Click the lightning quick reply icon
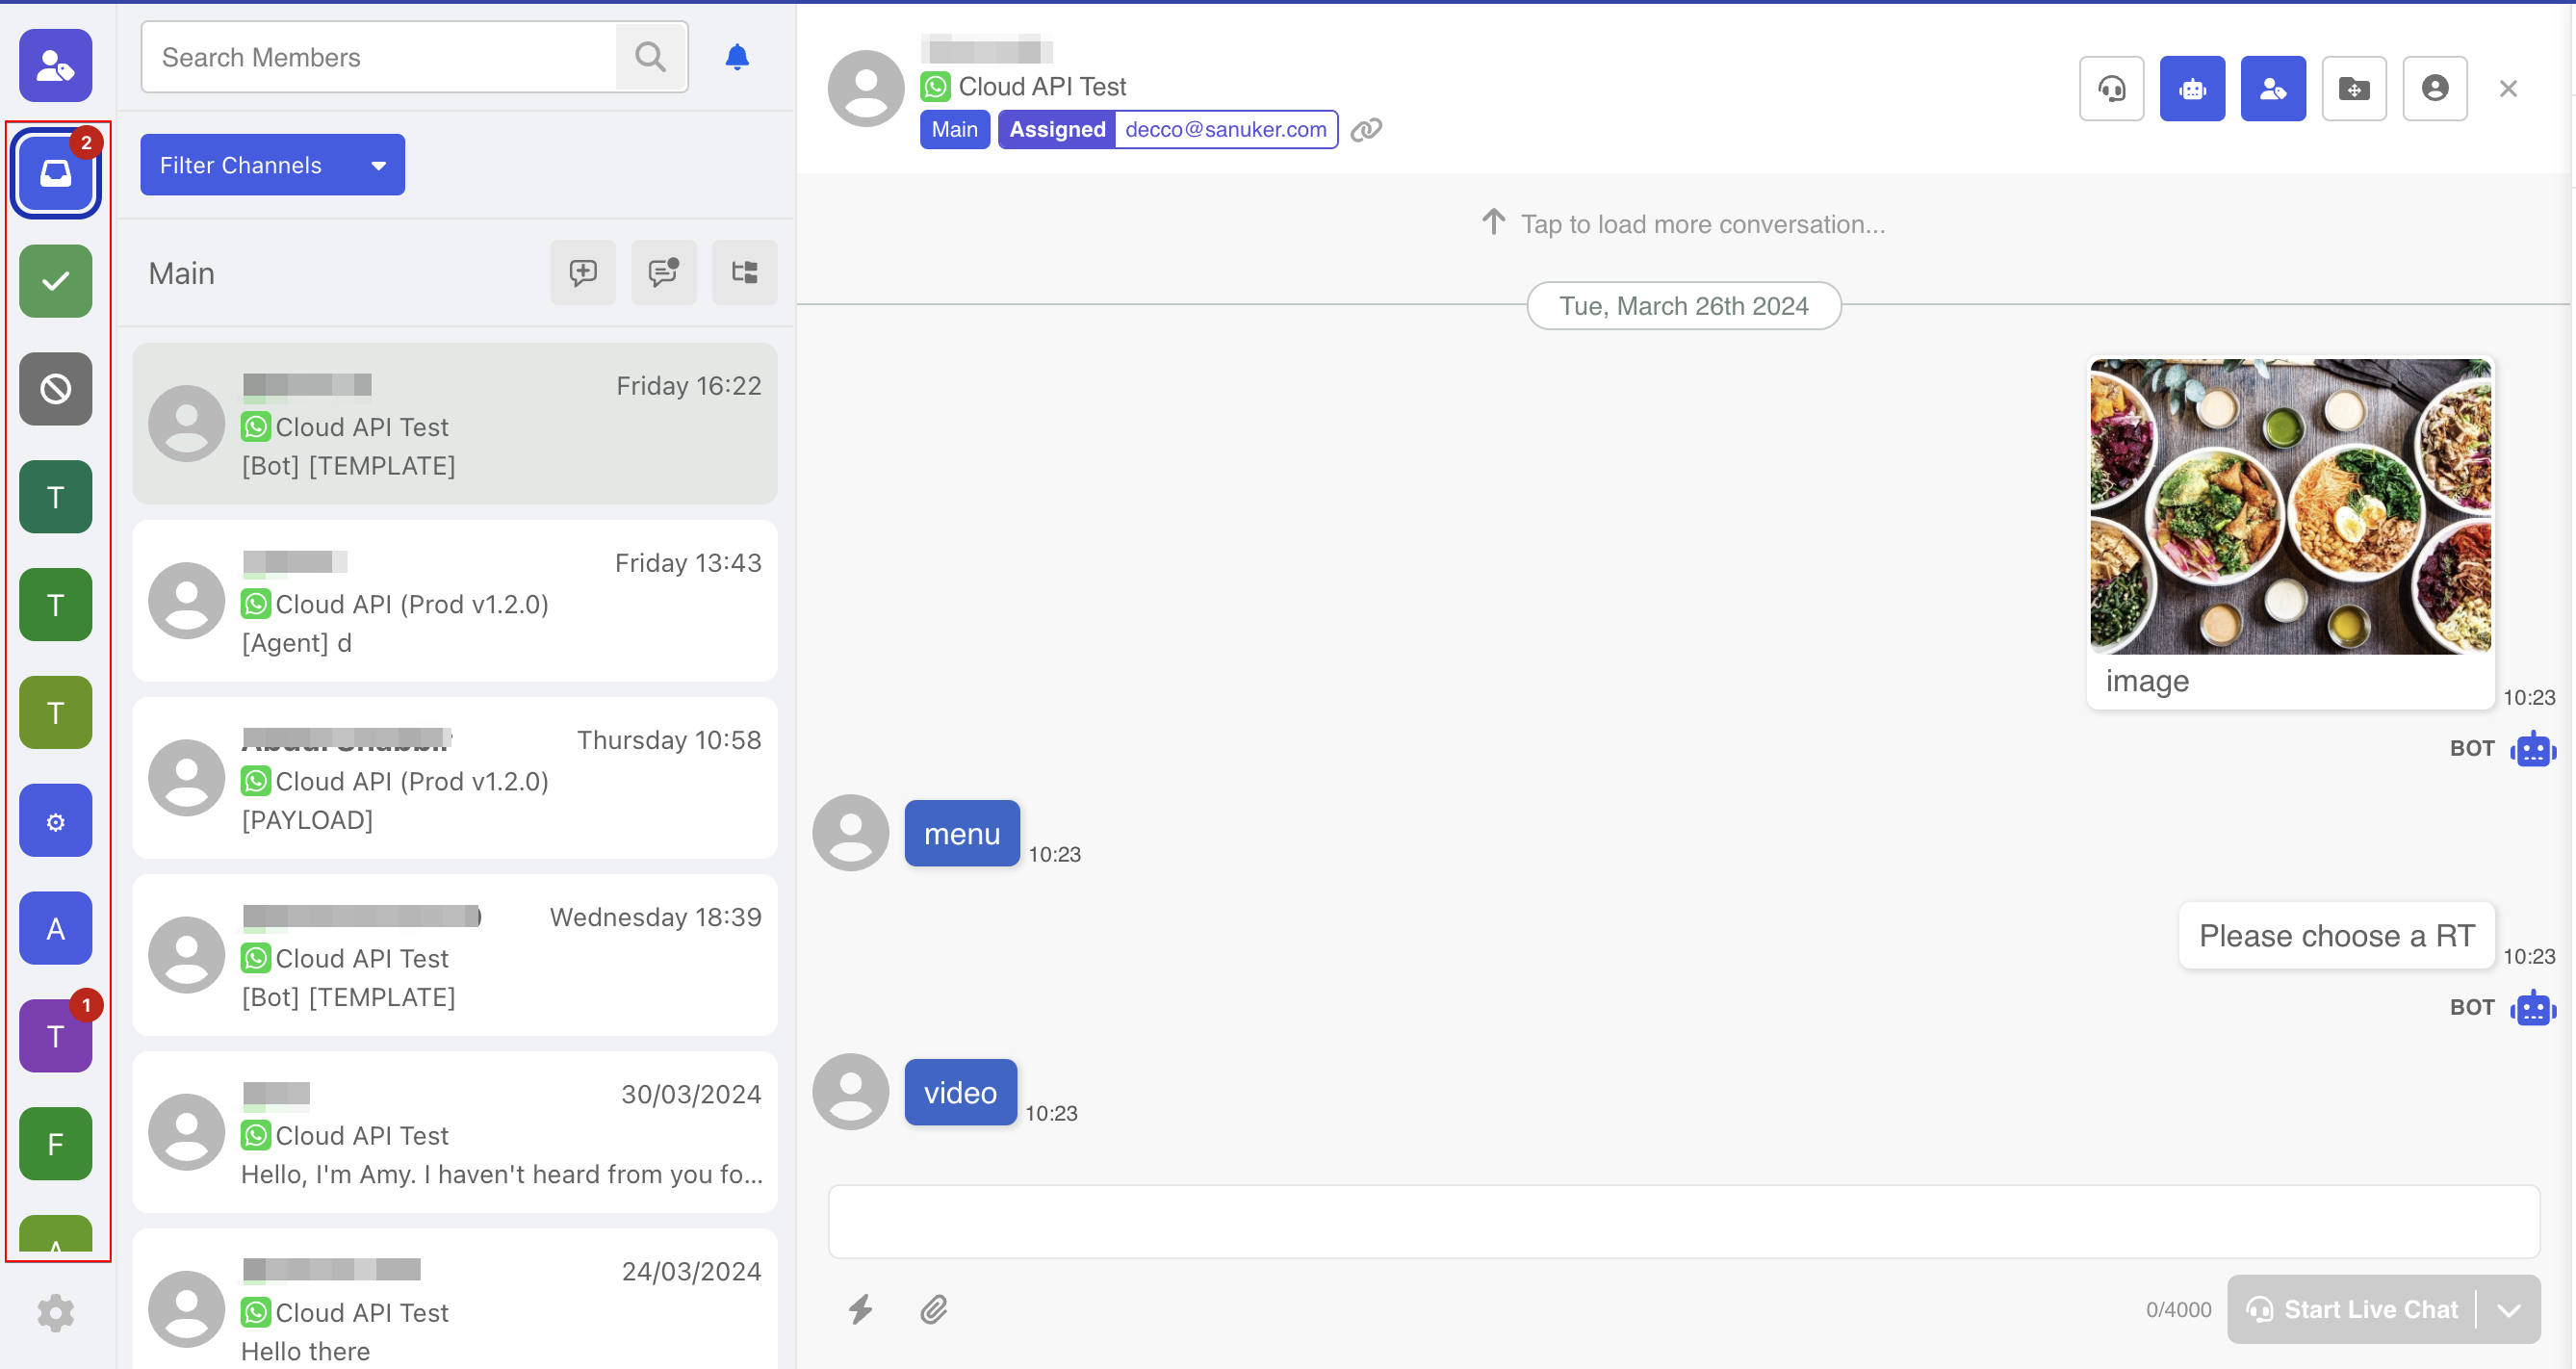 (x=860, y=1309)
